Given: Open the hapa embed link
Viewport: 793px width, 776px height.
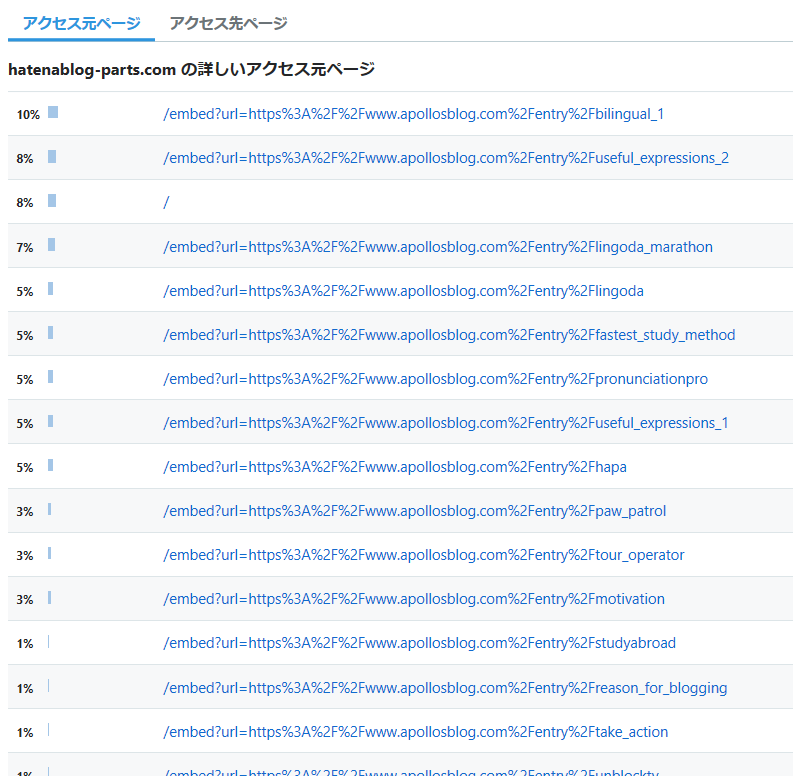Looking at the screenshot, I should [394, 467].
